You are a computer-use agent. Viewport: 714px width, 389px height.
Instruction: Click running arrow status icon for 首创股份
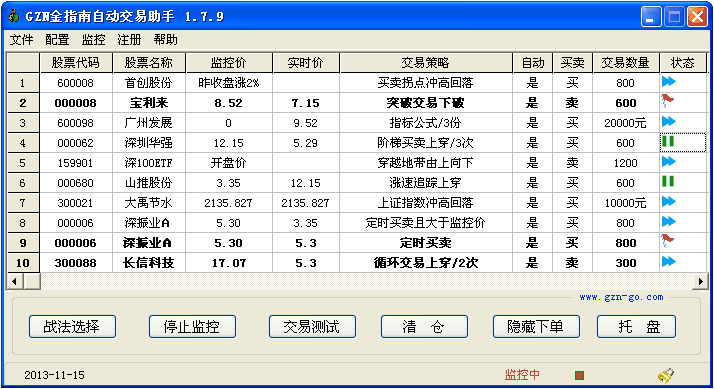(668, 82)
